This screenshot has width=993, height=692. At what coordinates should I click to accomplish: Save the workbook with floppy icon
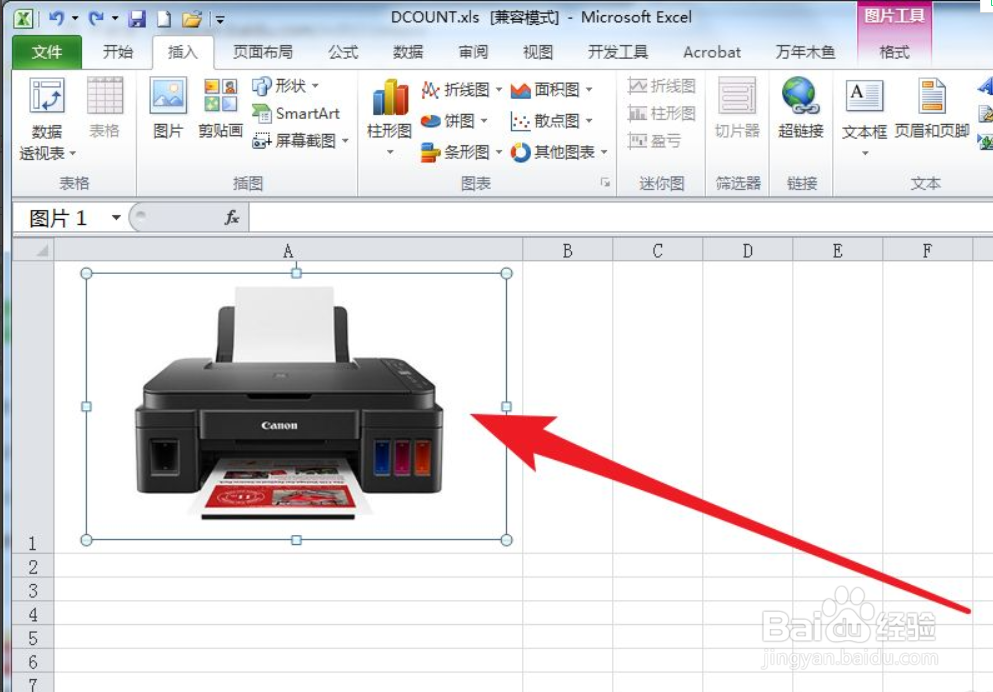tap(137, 19)
